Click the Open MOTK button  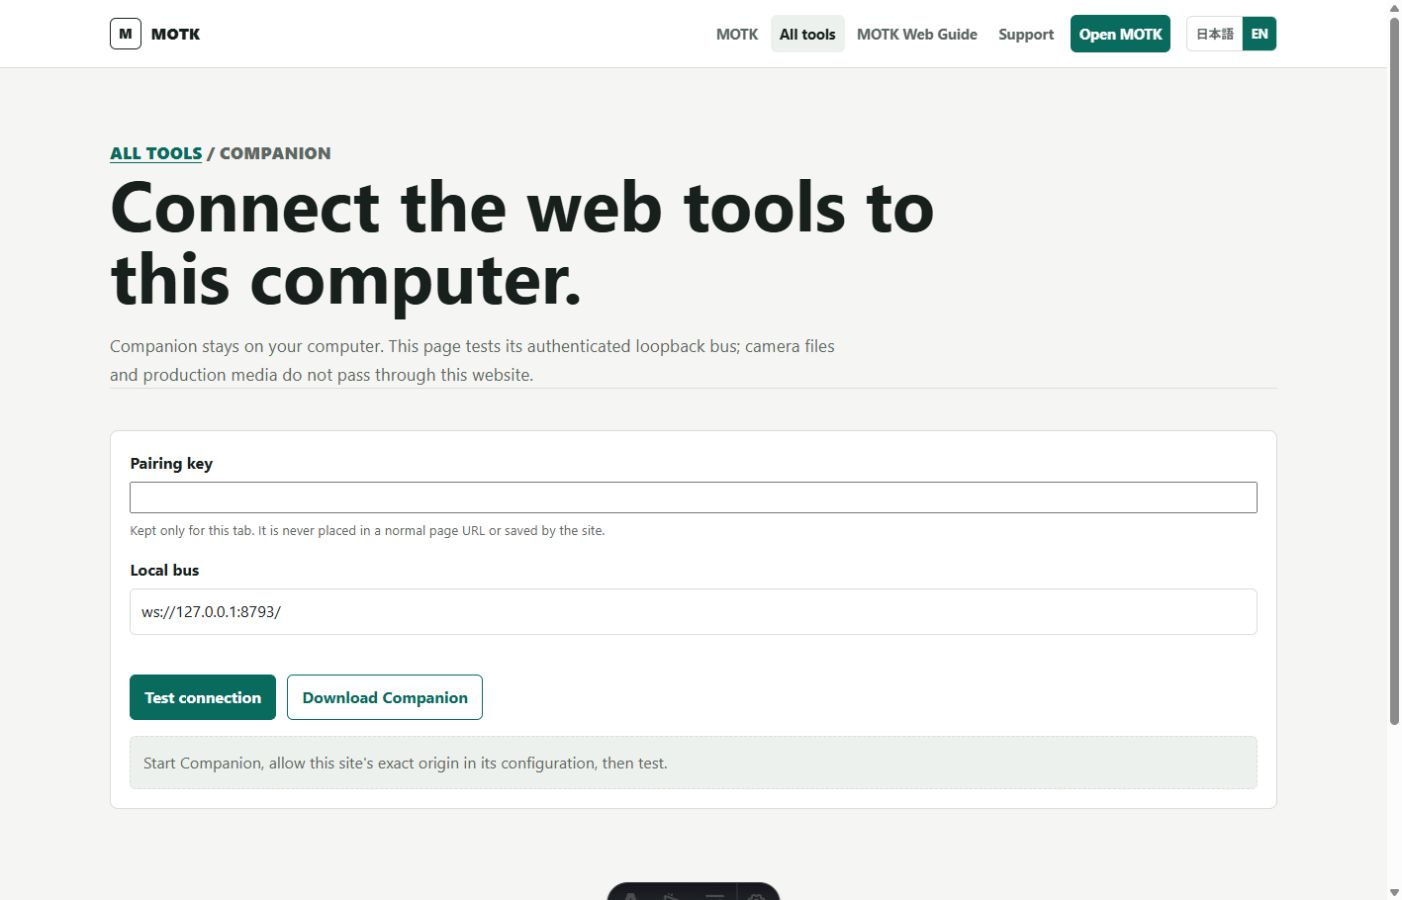(1120, 34)
